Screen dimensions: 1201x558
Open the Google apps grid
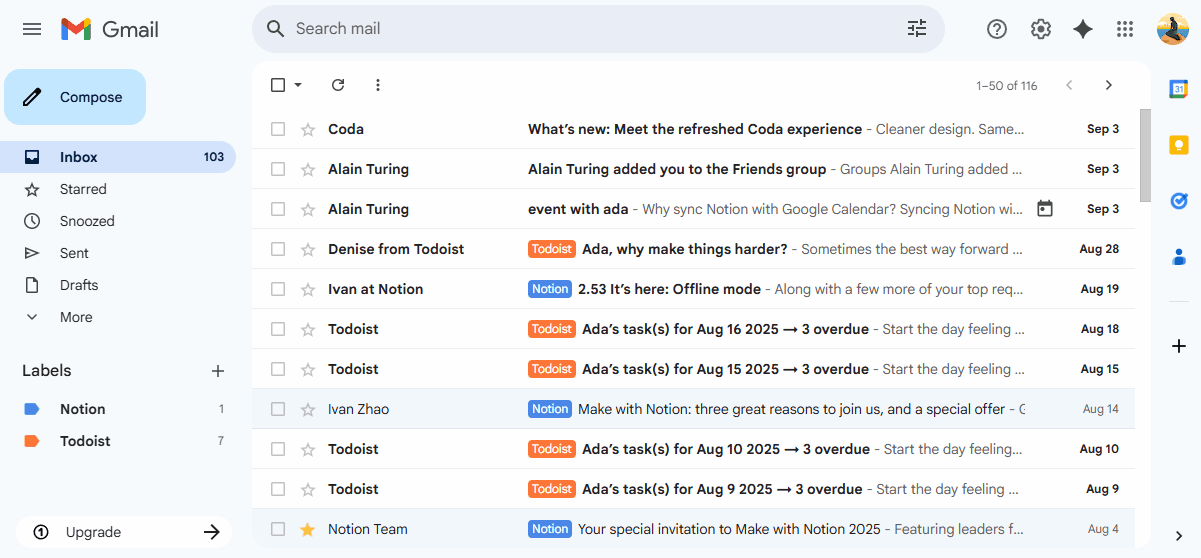click(x=1125, y=29)
